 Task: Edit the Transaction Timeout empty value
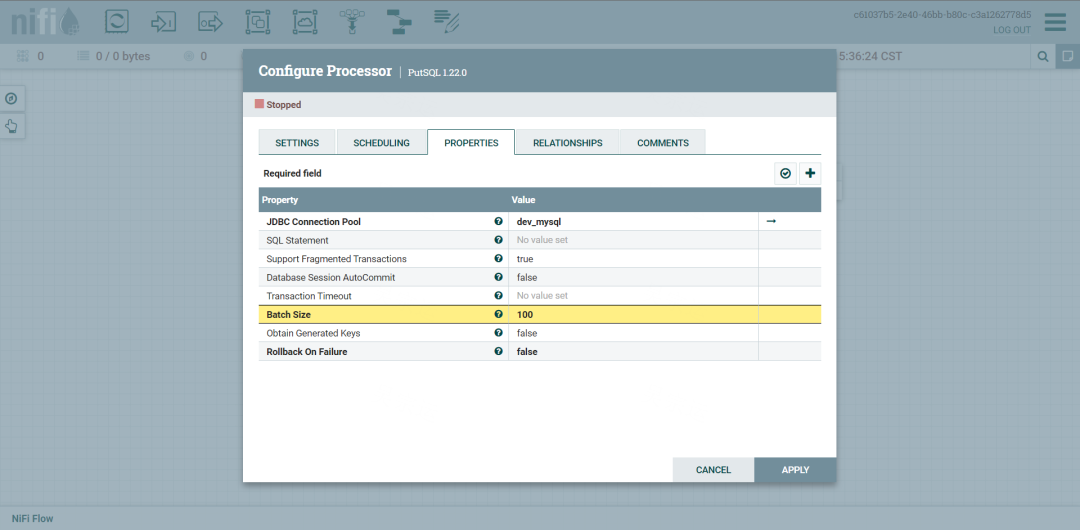pos(633,295)
